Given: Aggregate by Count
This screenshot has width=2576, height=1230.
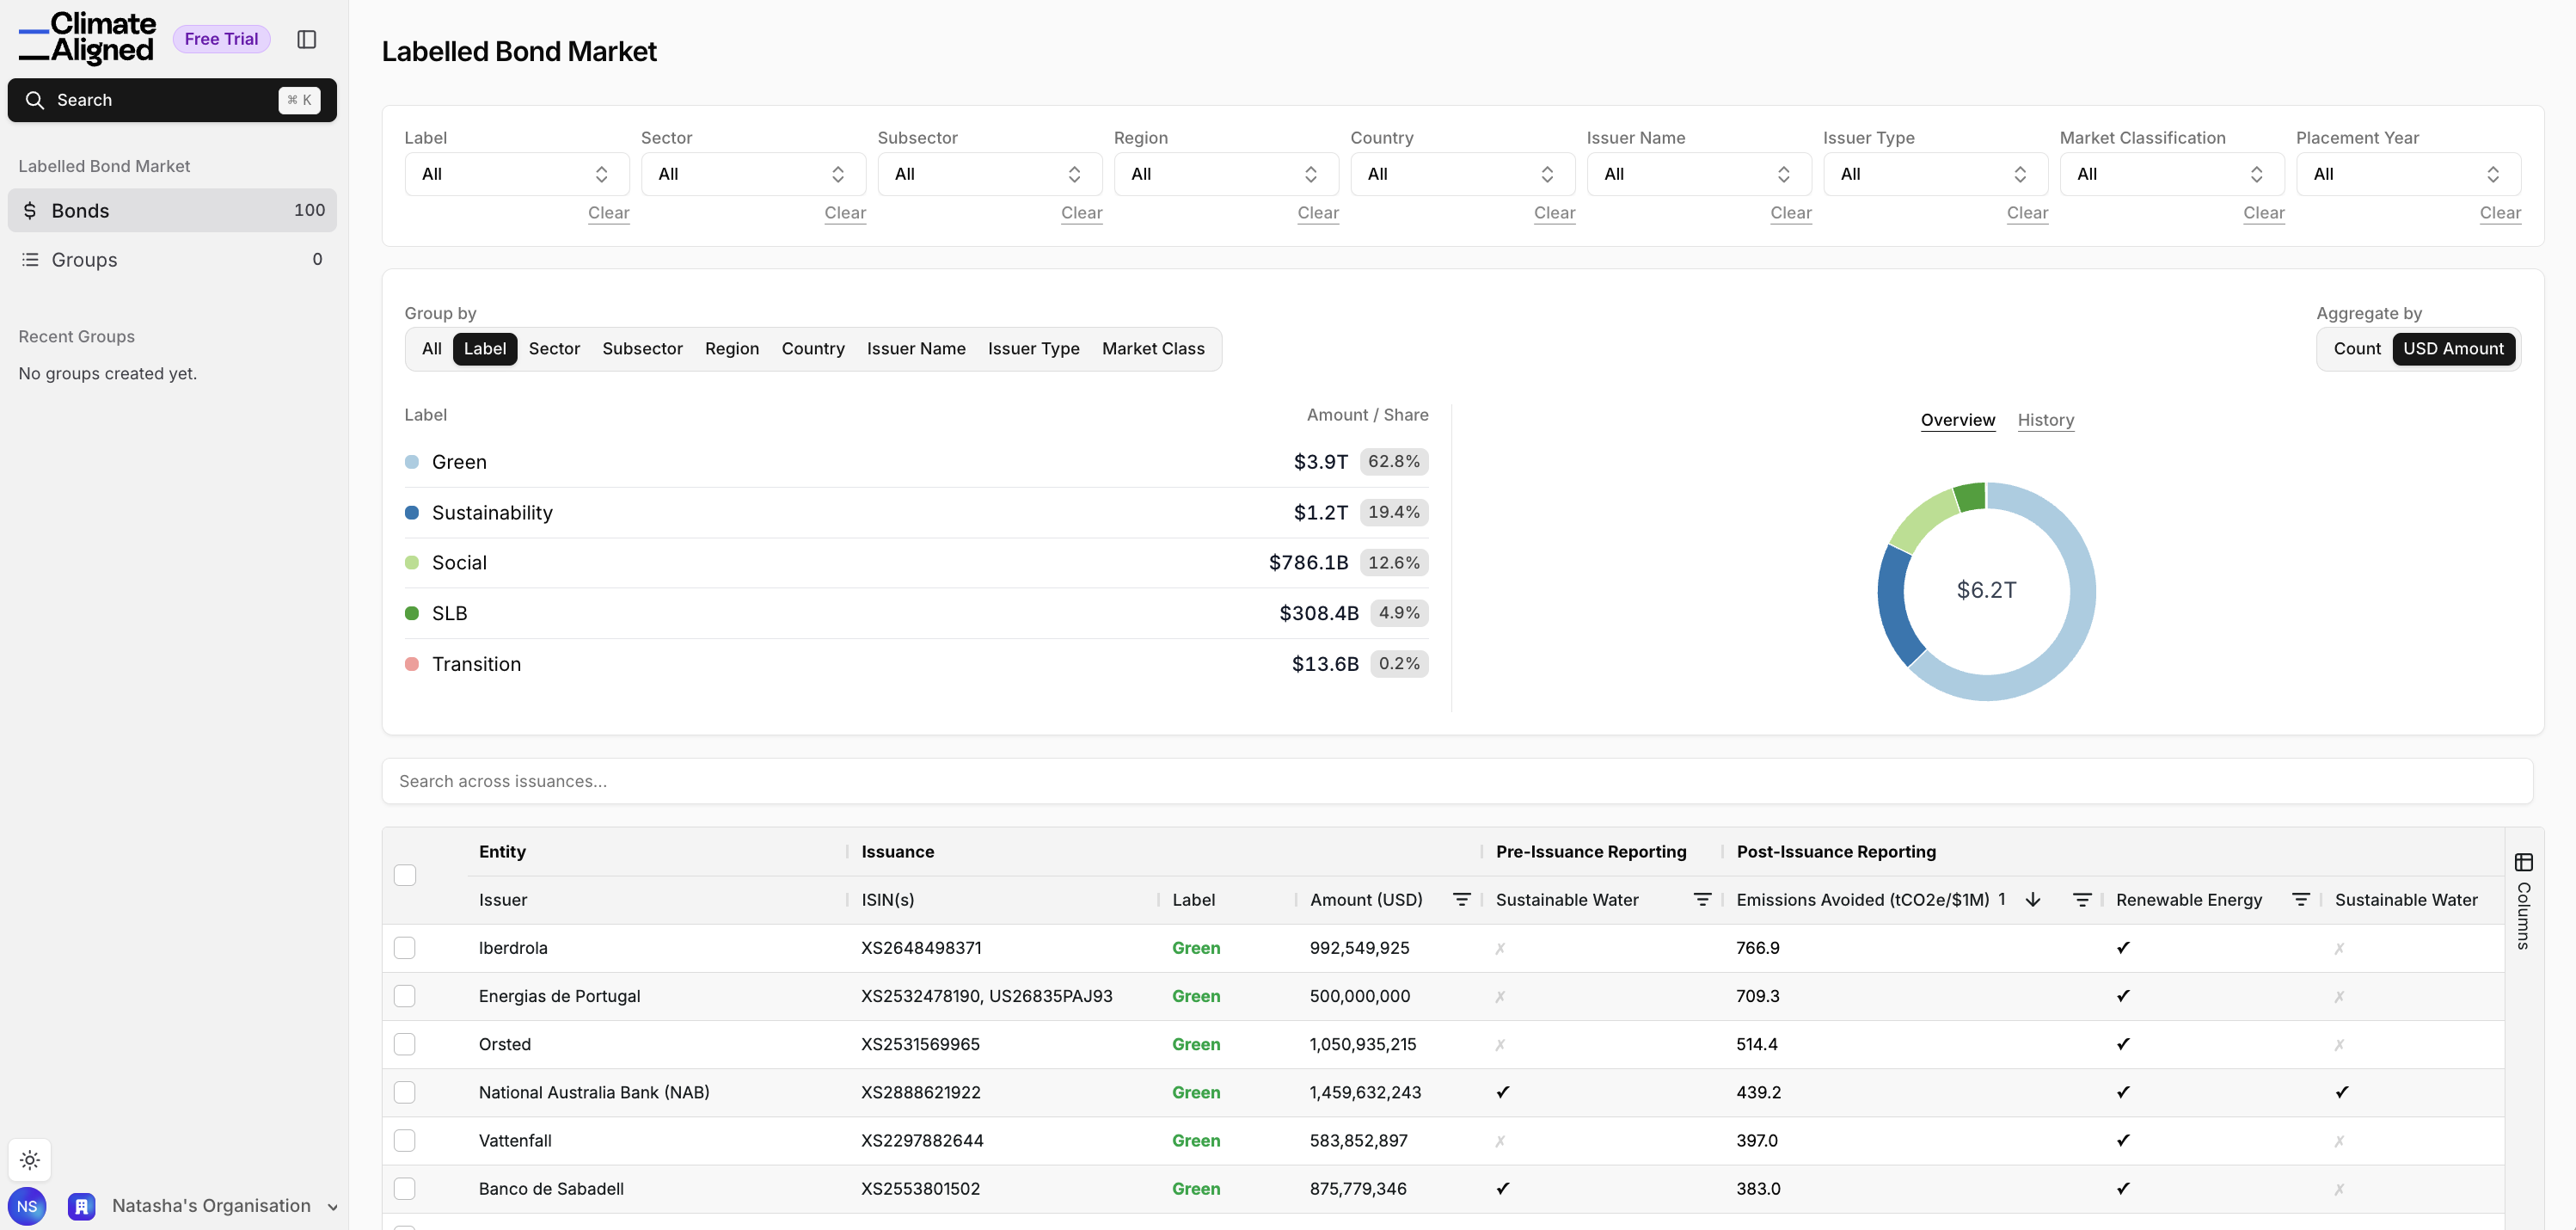Looking at the screenshot, I should [x=2356, y=349].
